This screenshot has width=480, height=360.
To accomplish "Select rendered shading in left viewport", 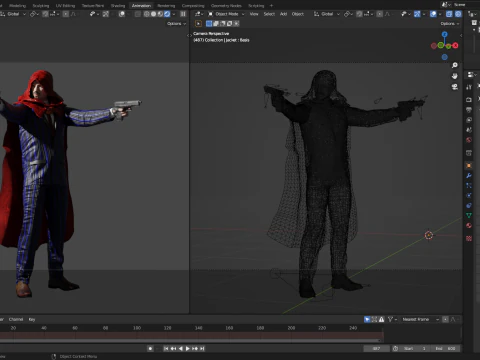I will (x=167, y=14).
